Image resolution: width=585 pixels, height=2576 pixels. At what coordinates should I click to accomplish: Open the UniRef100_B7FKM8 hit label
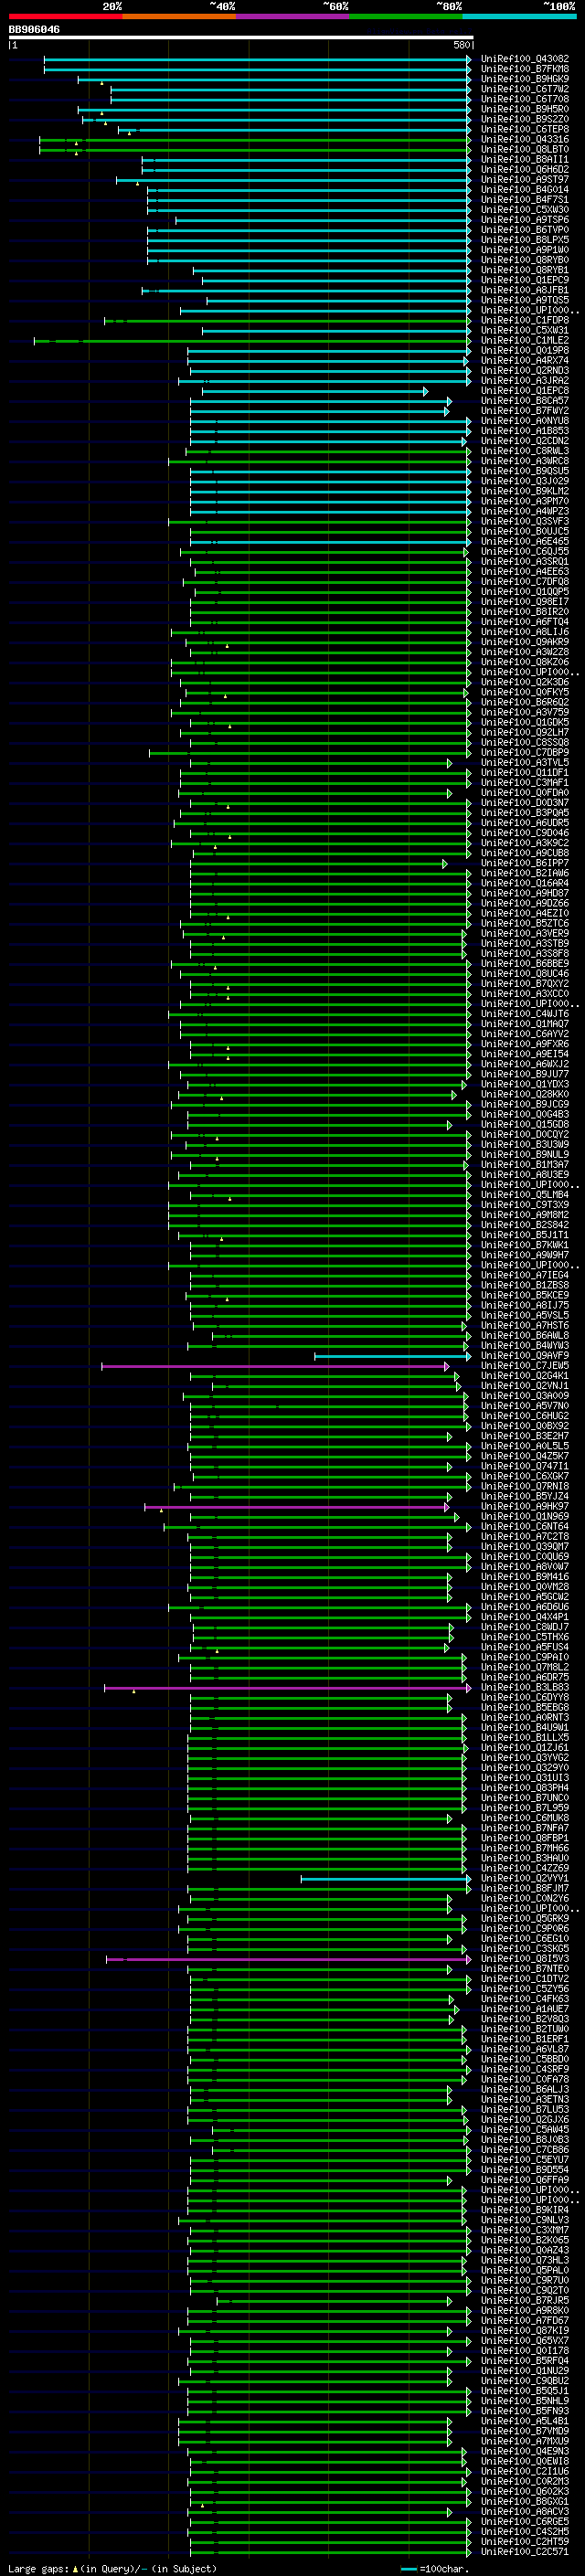(525, 69)
